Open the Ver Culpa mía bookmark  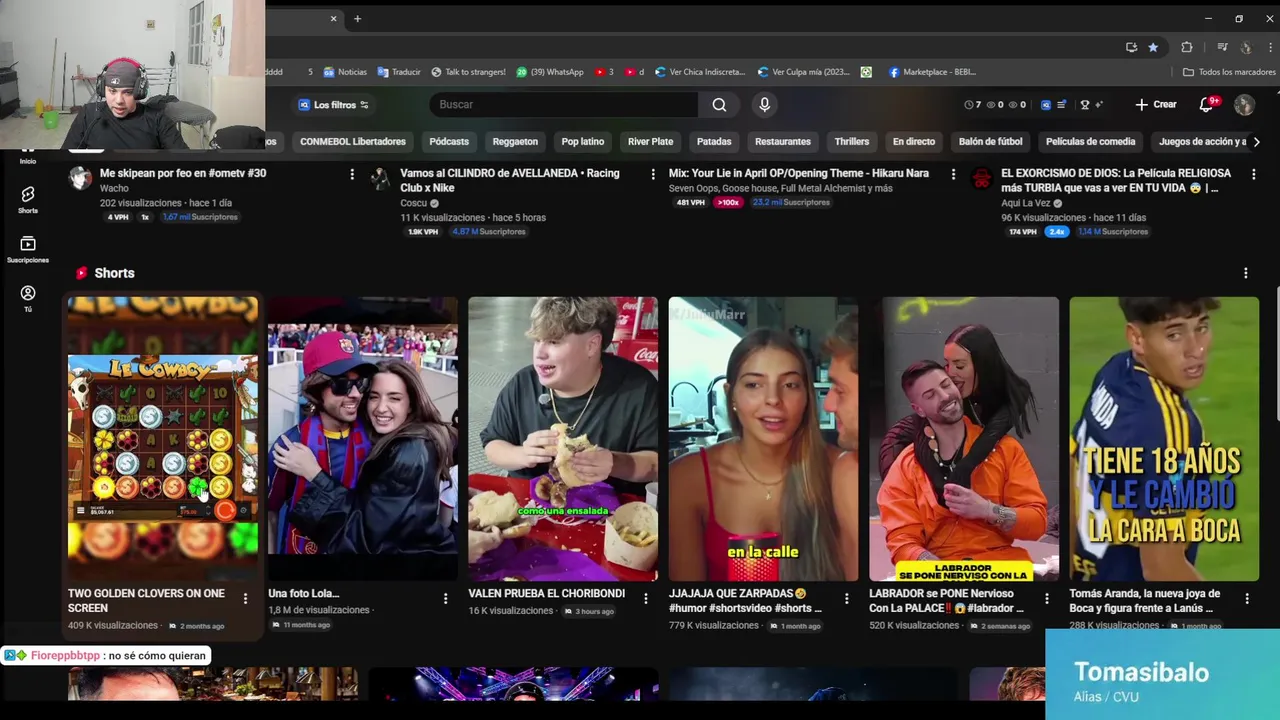click(804, 72)
